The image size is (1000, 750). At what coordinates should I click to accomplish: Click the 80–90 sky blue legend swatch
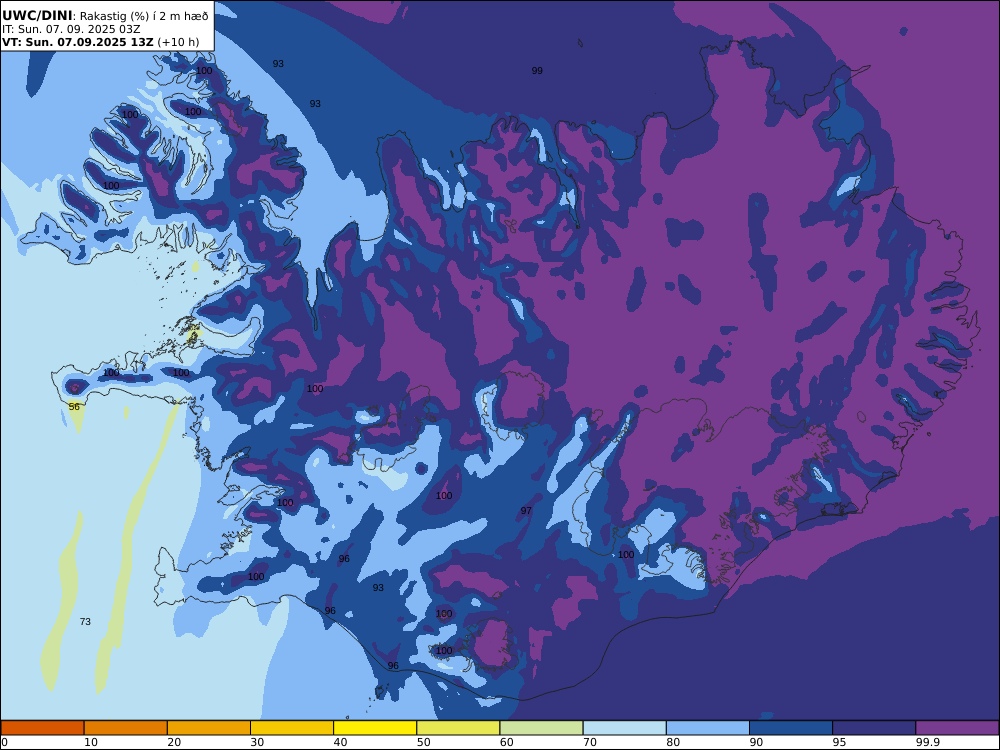point(708,728)
